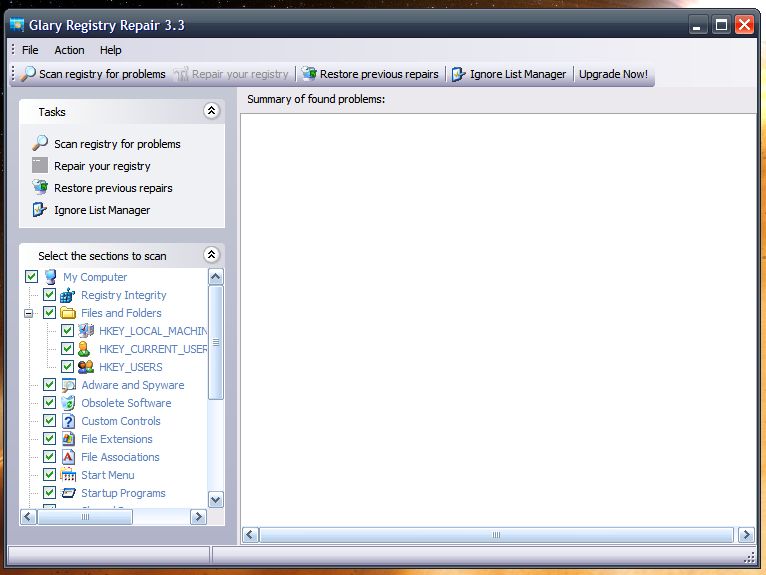
Task: Click the Adware and Spyware icon
Action: tap(68, 385)
